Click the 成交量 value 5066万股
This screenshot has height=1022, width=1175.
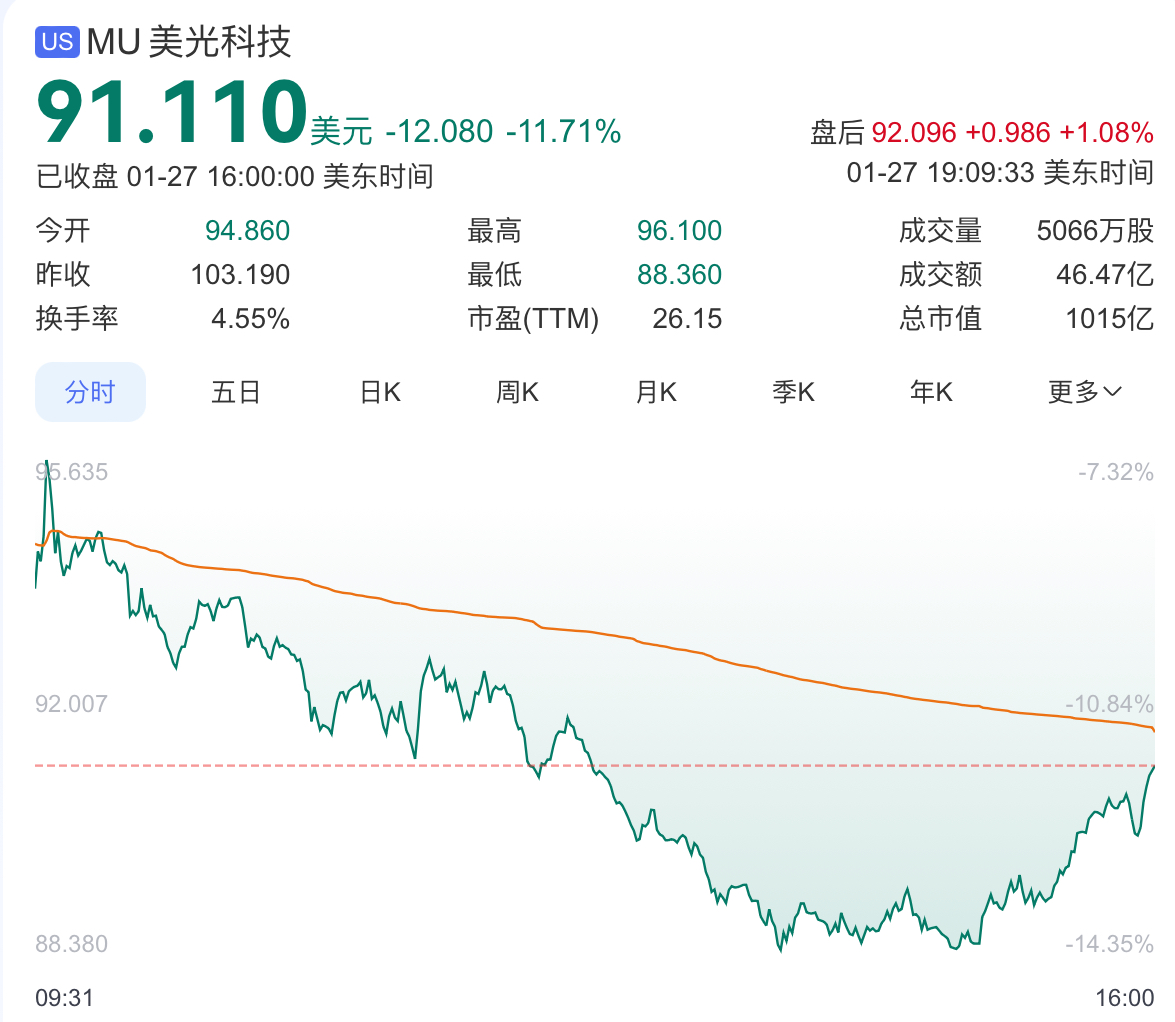click(x=1095, y=231)
